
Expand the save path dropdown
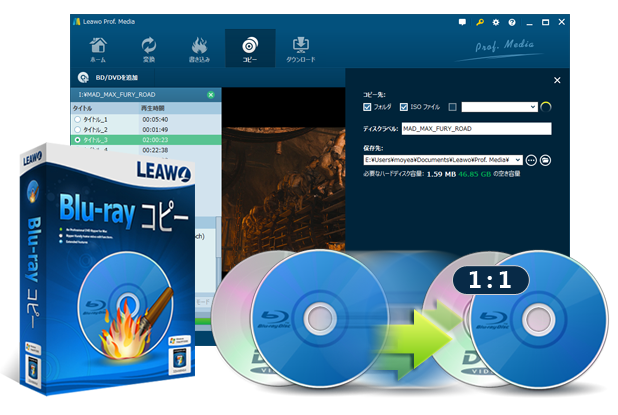point(517,160)
